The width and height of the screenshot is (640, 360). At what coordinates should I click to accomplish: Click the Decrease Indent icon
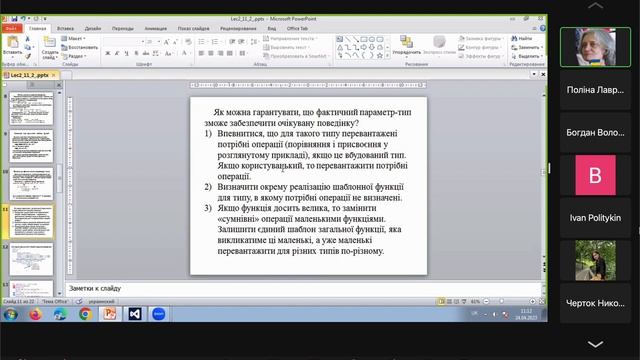(x=232, y=42)
